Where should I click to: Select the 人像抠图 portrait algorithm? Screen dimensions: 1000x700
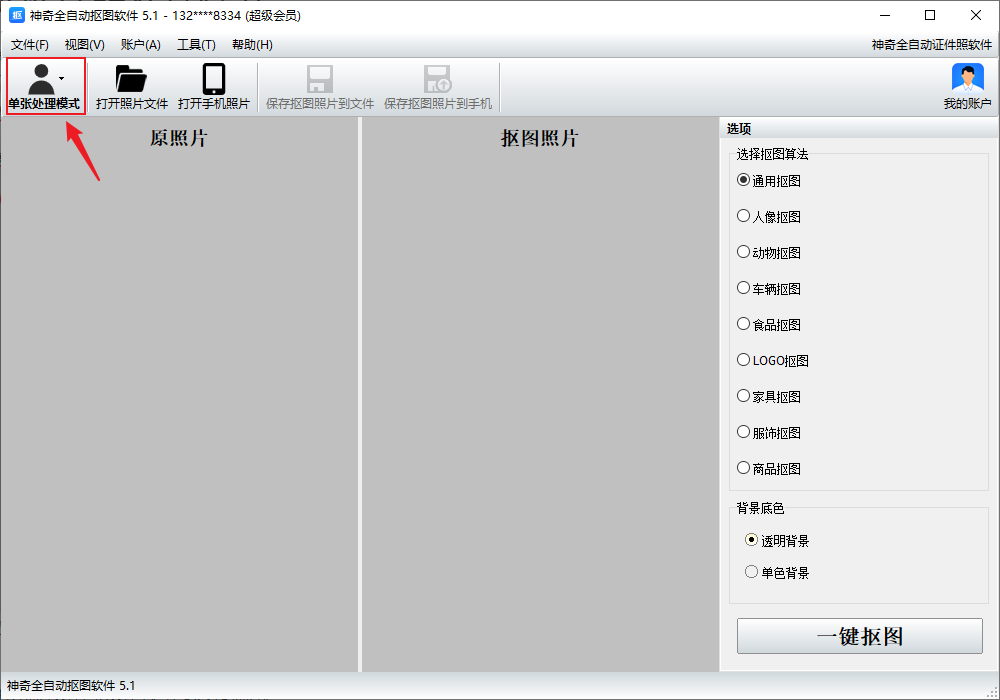click(x=743, y=216)
